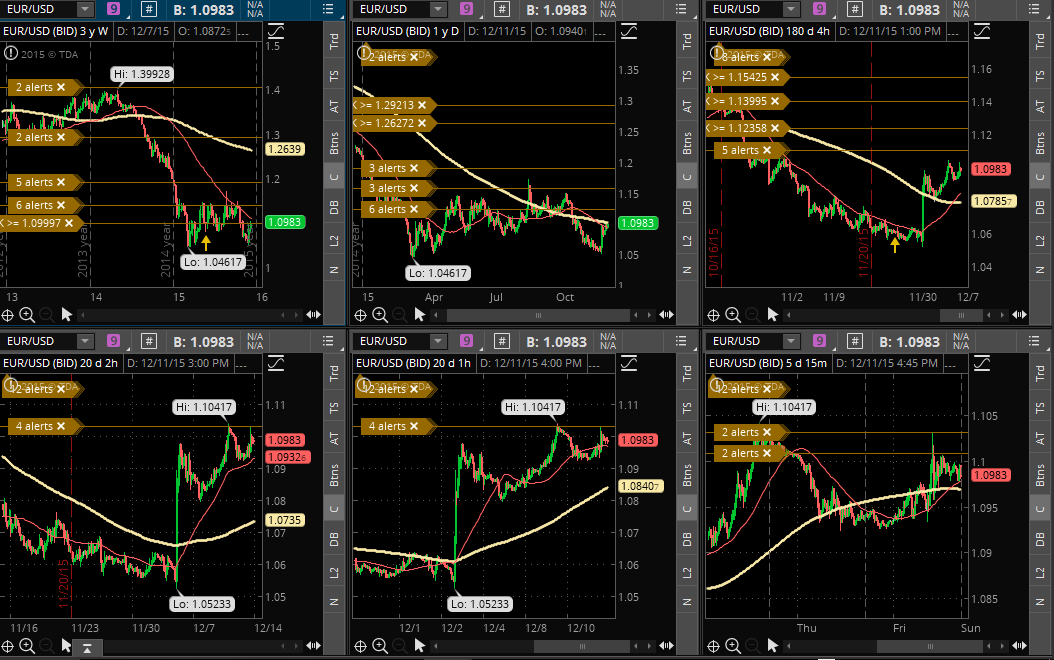This screenshot has height=660, width=1054.
Task: Click the 1.2639 price bubble in the 3 y W chart
Action: 285,149
